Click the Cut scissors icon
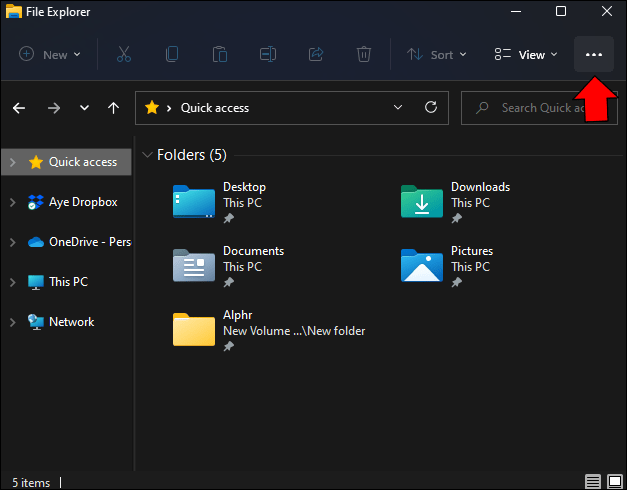 pyautogui.click(x=124, y=55)
